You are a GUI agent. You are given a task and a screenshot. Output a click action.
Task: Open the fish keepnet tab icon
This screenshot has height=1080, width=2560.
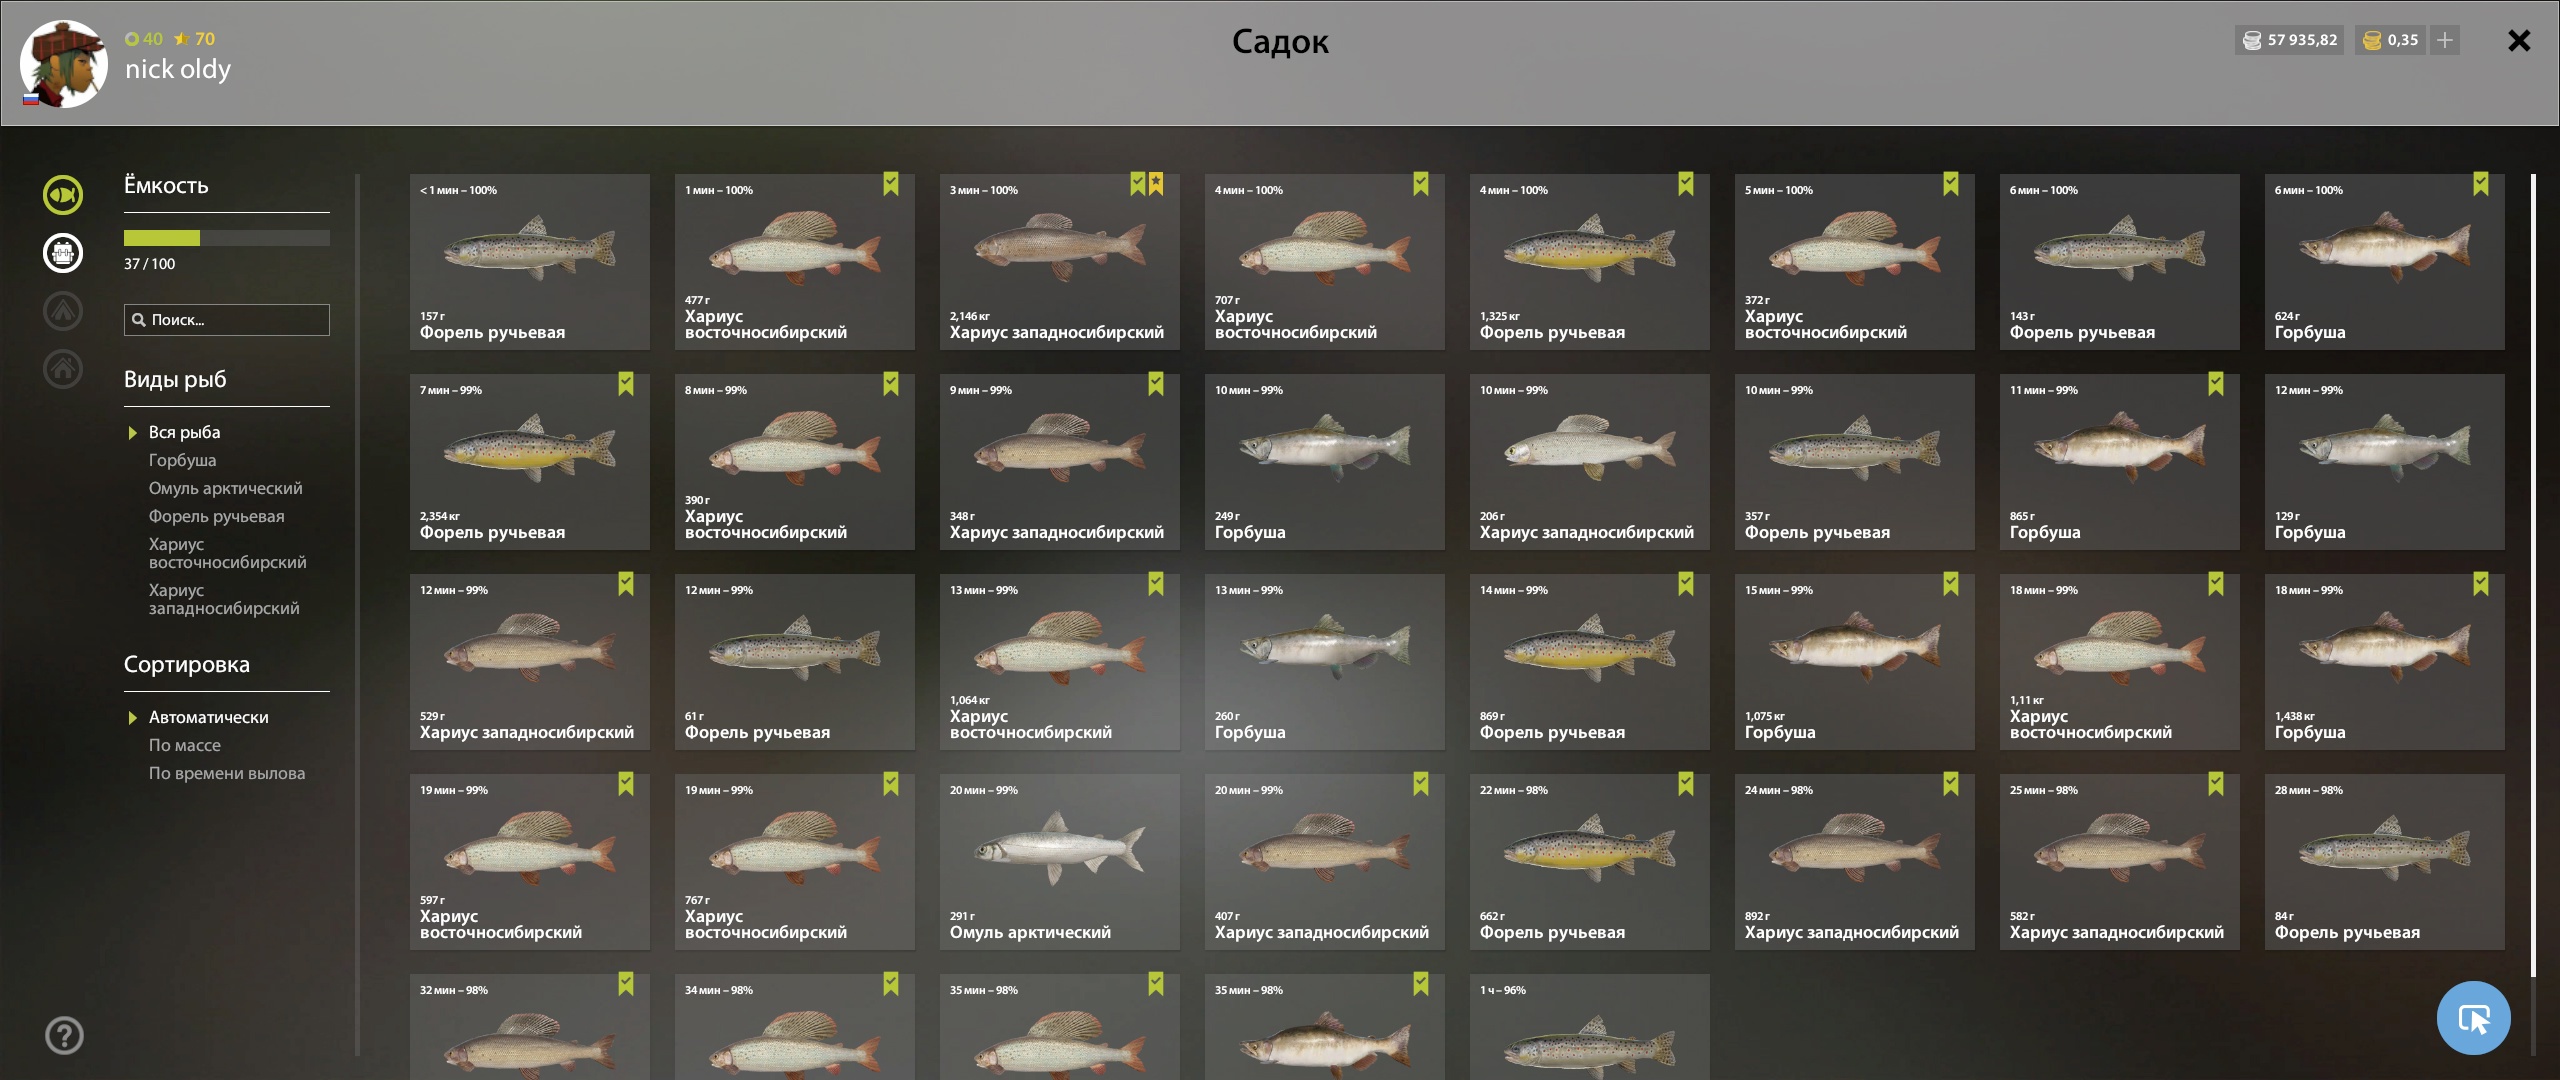(x=63, y=195)
